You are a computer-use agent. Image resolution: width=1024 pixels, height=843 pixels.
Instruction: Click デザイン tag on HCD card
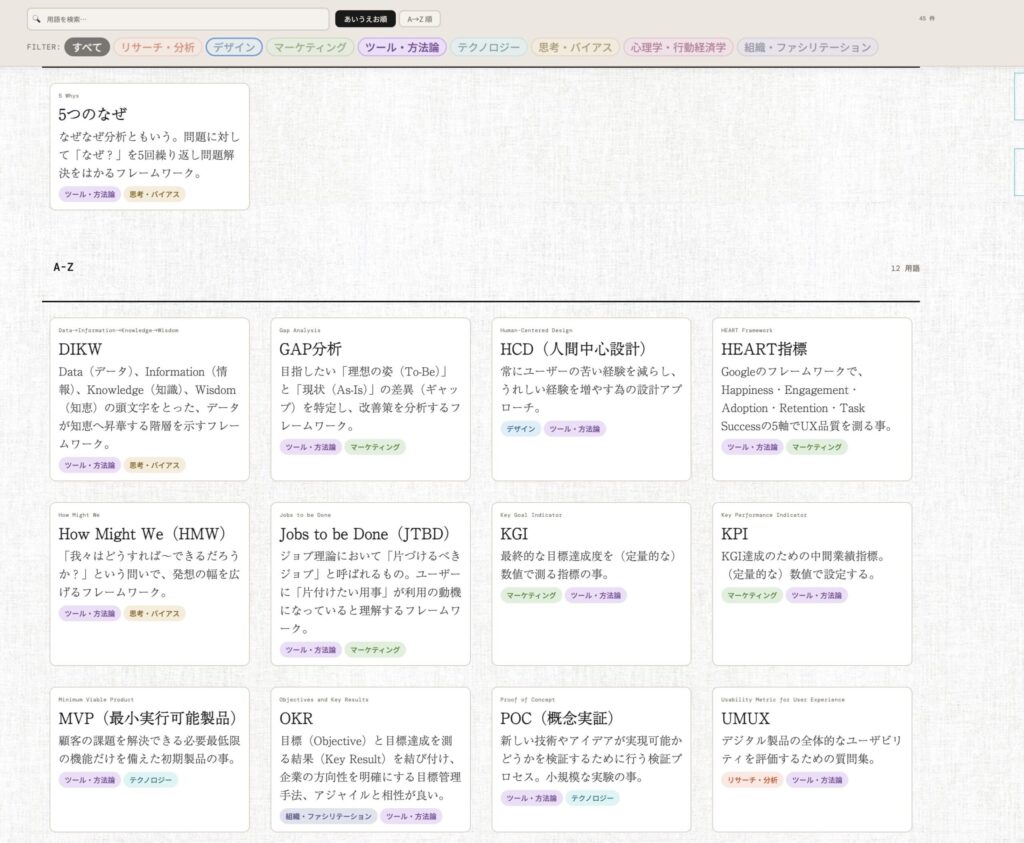520,429
